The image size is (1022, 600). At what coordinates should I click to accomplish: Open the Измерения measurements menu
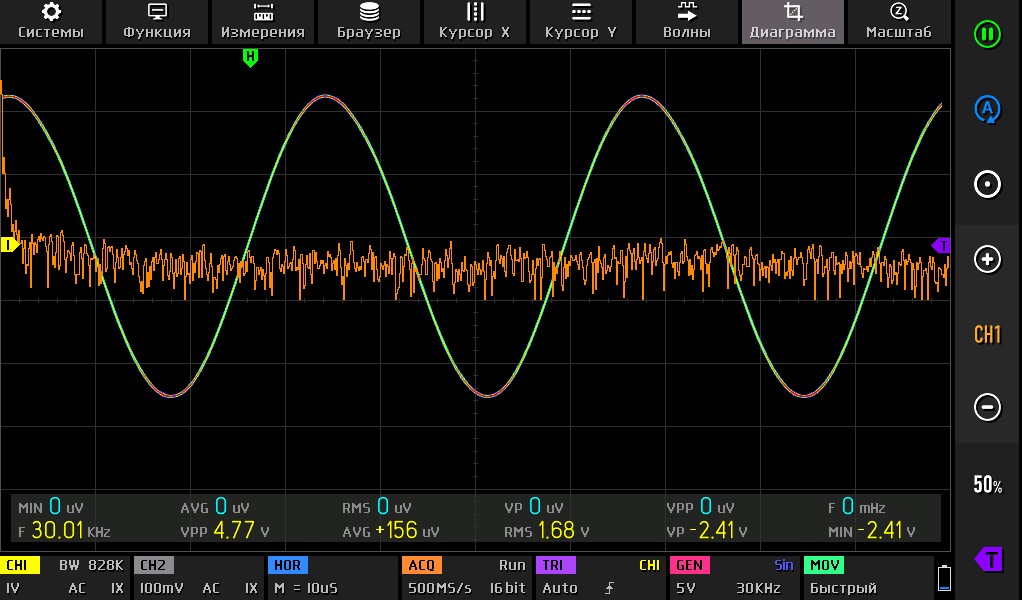[x=263, y=21]
